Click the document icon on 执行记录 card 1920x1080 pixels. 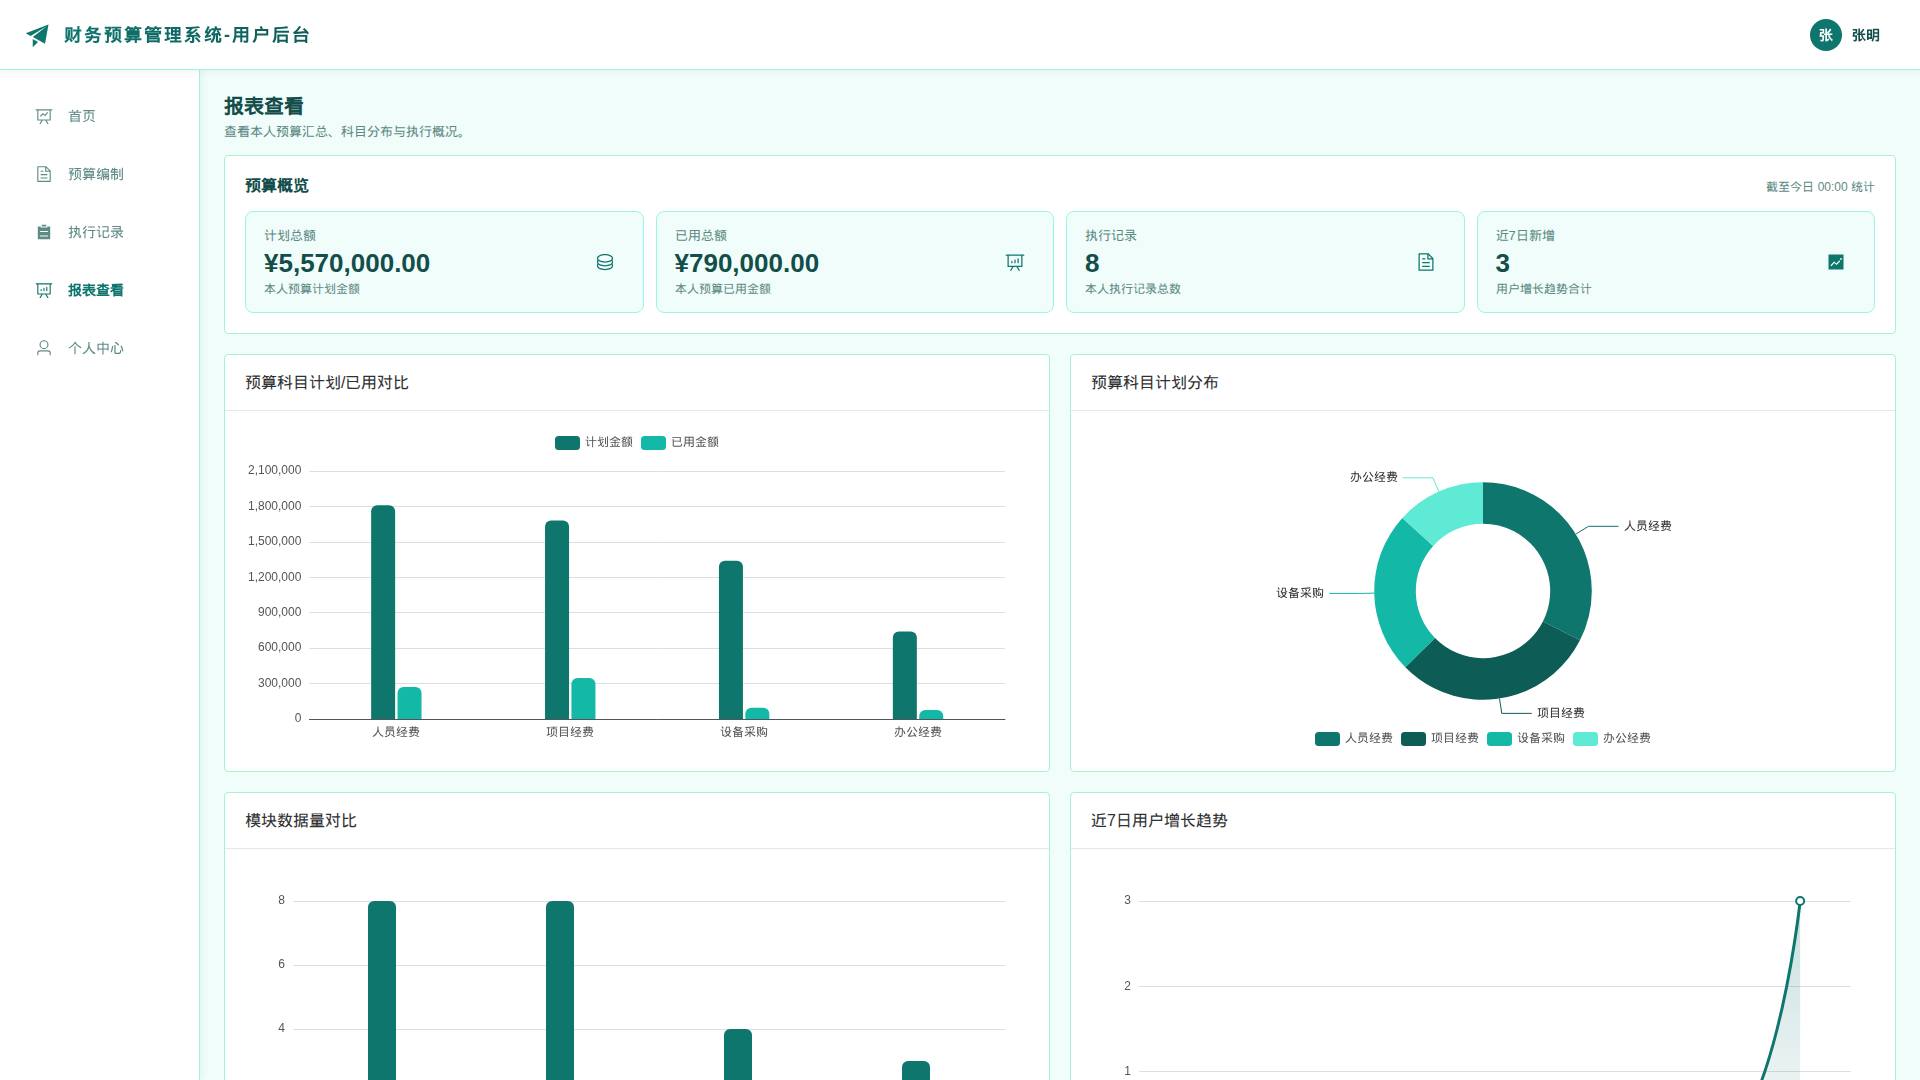pyautogui.click(x=1426, y=262)
